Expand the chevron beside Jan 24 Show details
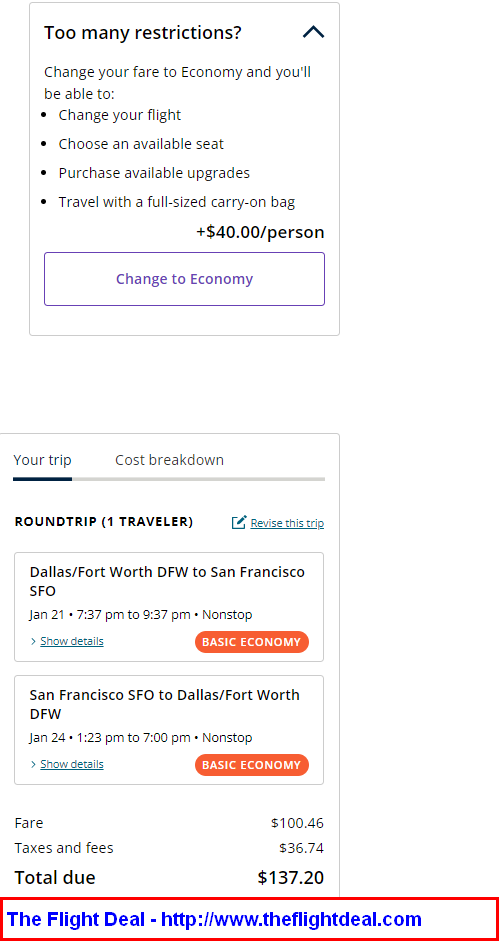 (x=33, y=765)
